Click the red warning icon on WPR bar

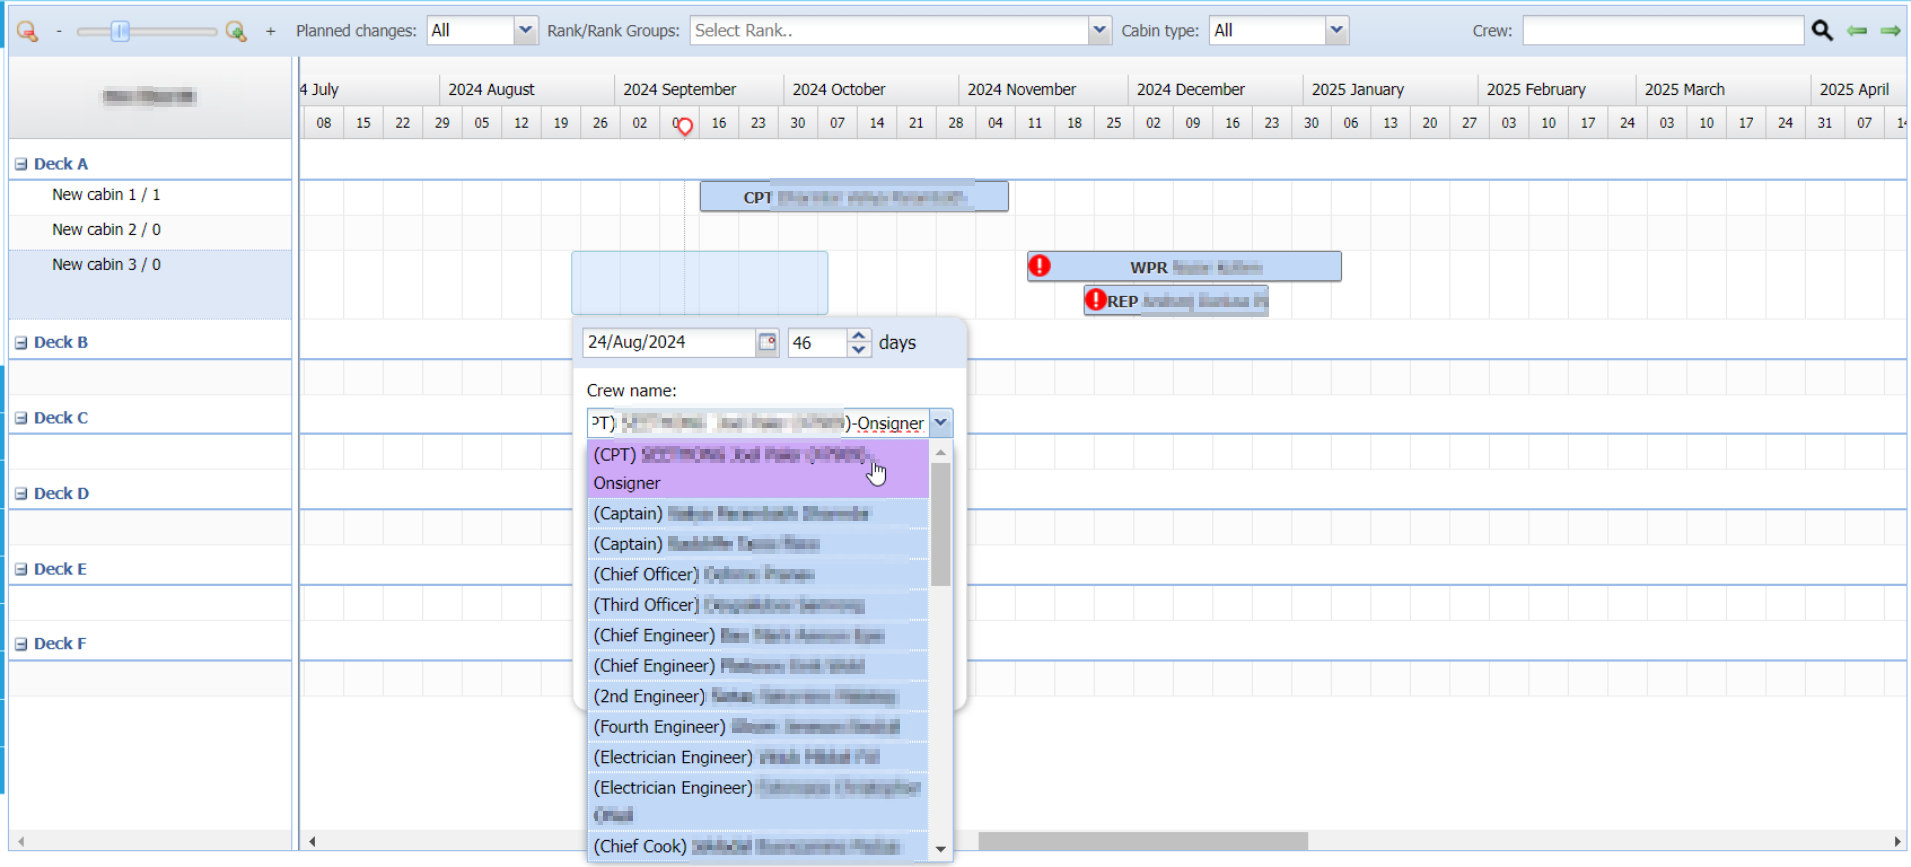point(1040,266)
